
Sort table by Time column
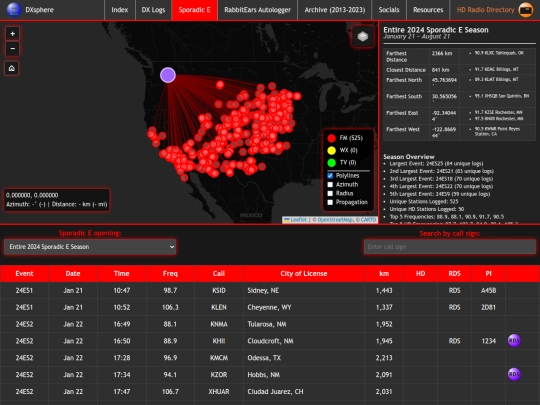[x=122, y=273]
